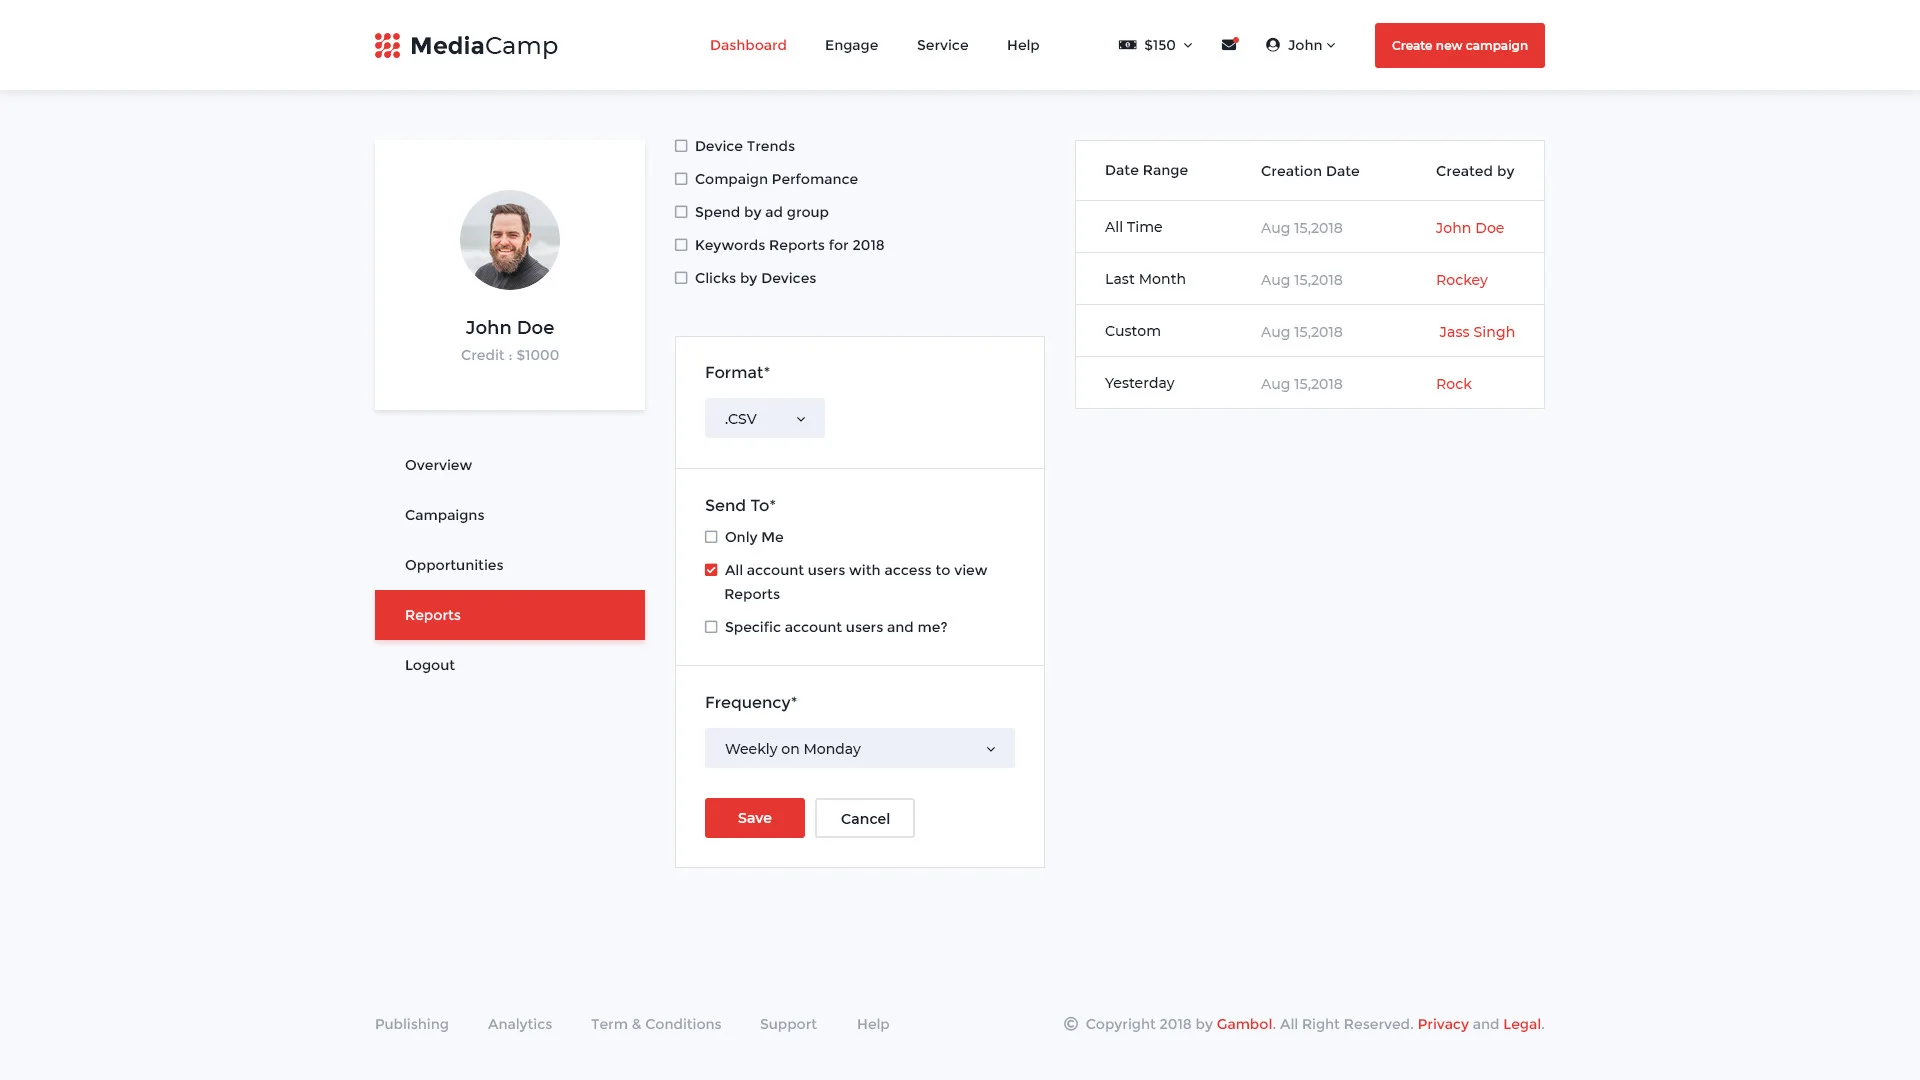Go to the Engage menu item
1920x1080 pixels.
pos(851,45)
